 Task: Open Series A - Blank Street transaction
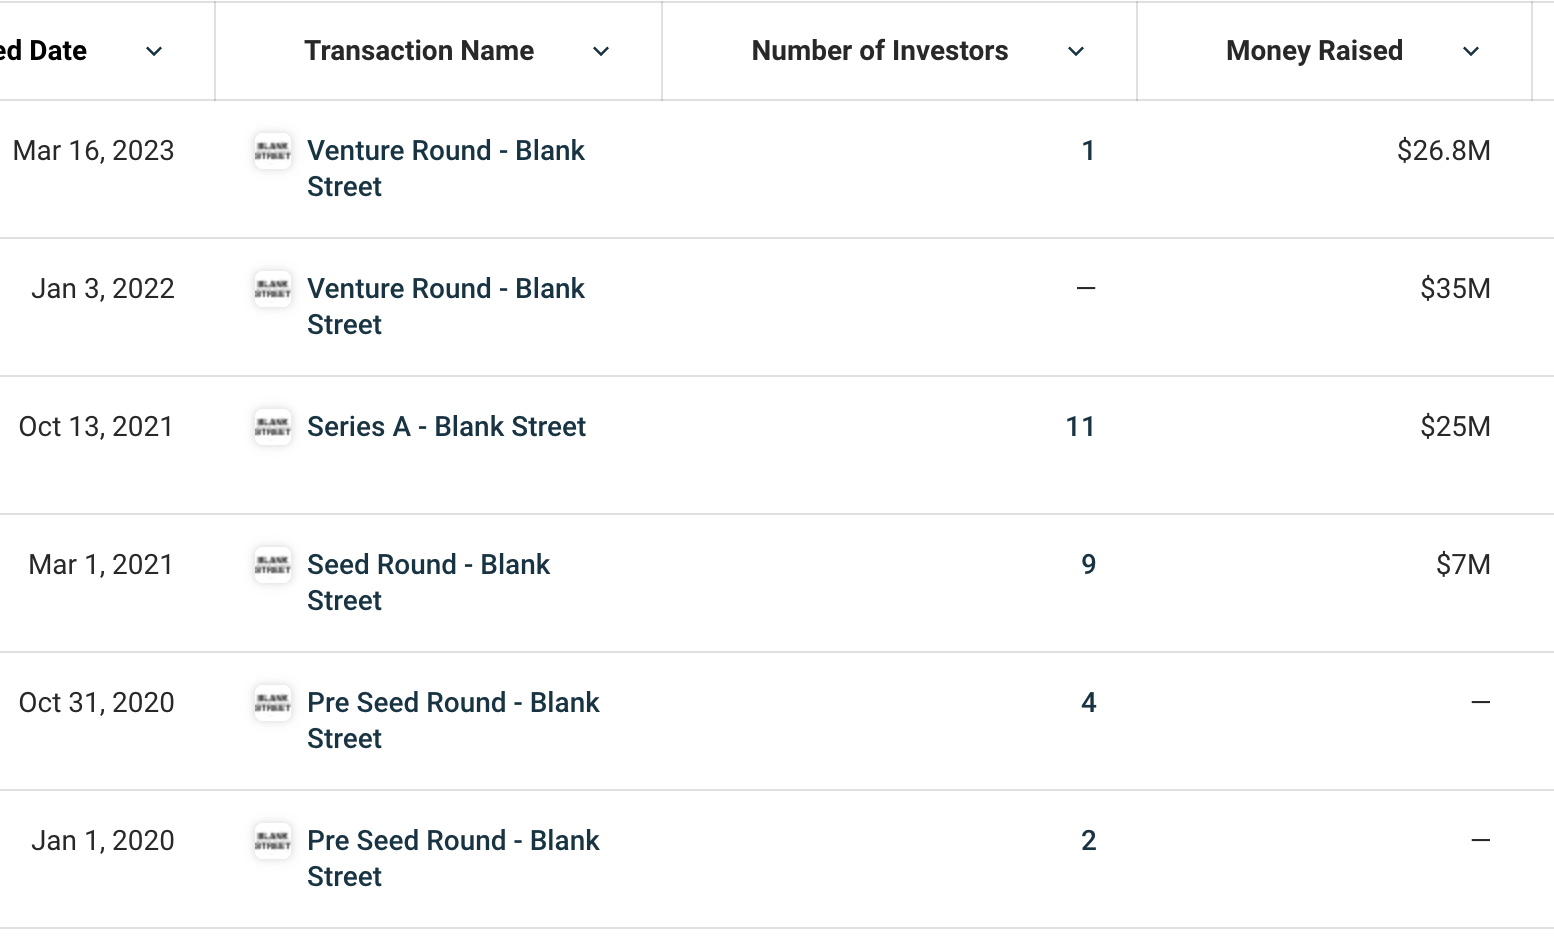point(446,427)
